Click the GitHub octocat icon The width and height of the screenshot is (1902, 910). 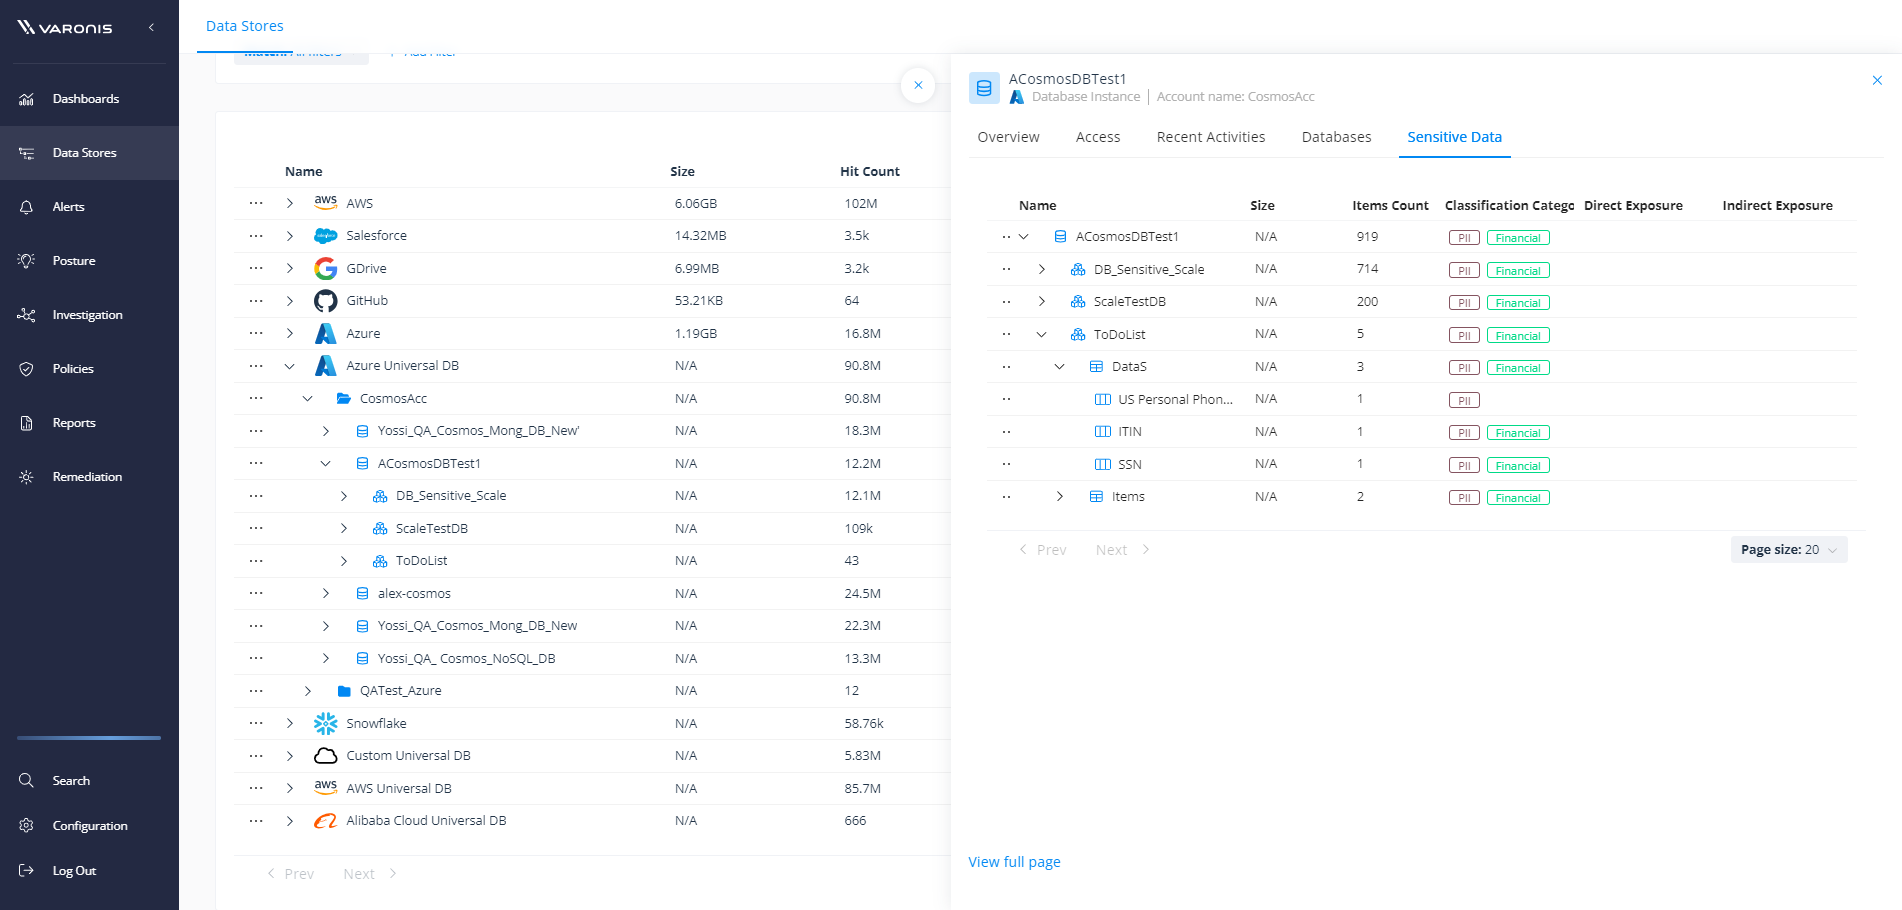(x=325, y=301)
